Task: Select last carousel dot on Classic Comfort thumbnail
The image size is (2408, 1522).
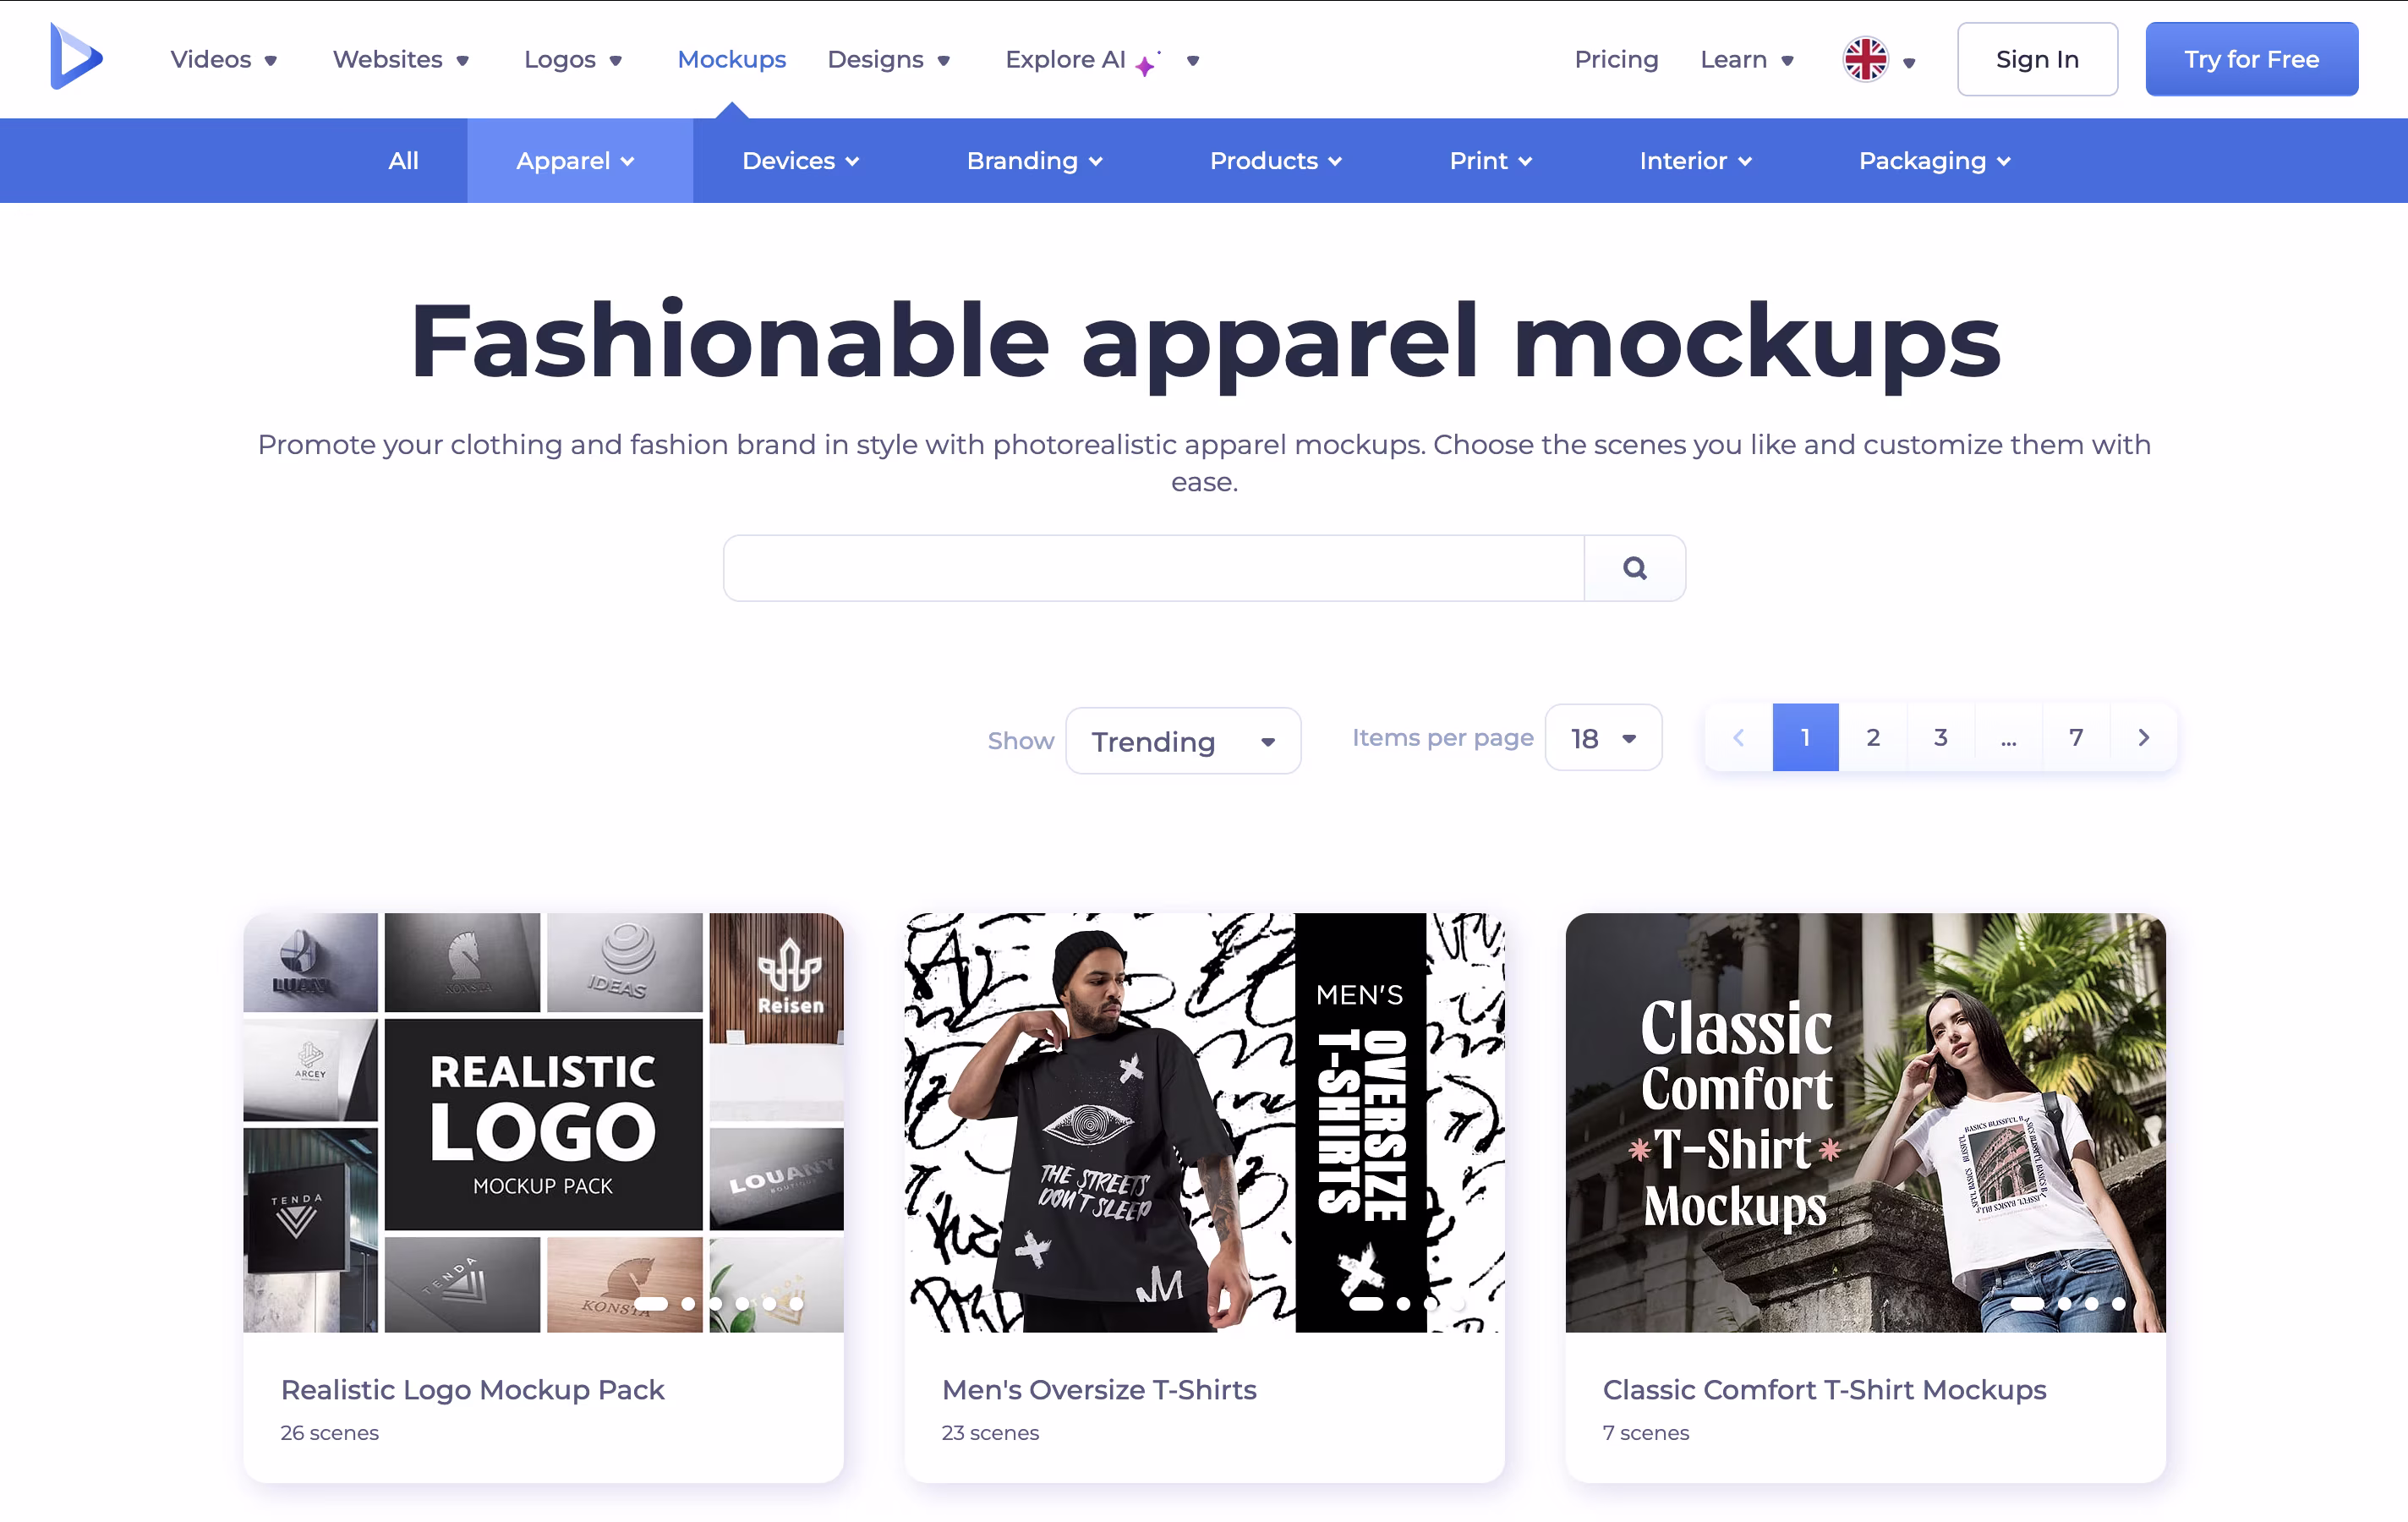Action: click(x=2118, y=1304)
